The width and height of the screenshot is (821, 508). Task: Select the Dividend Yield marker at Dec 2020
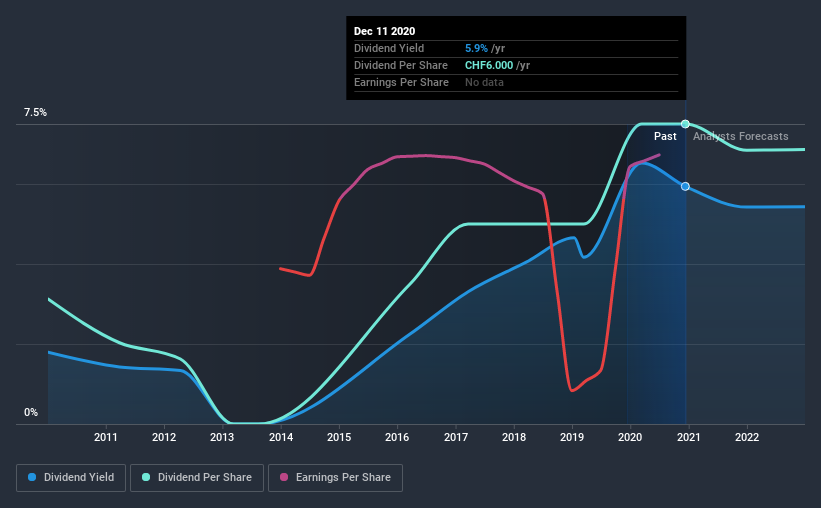pyautogui.click(x=685, y=186)
